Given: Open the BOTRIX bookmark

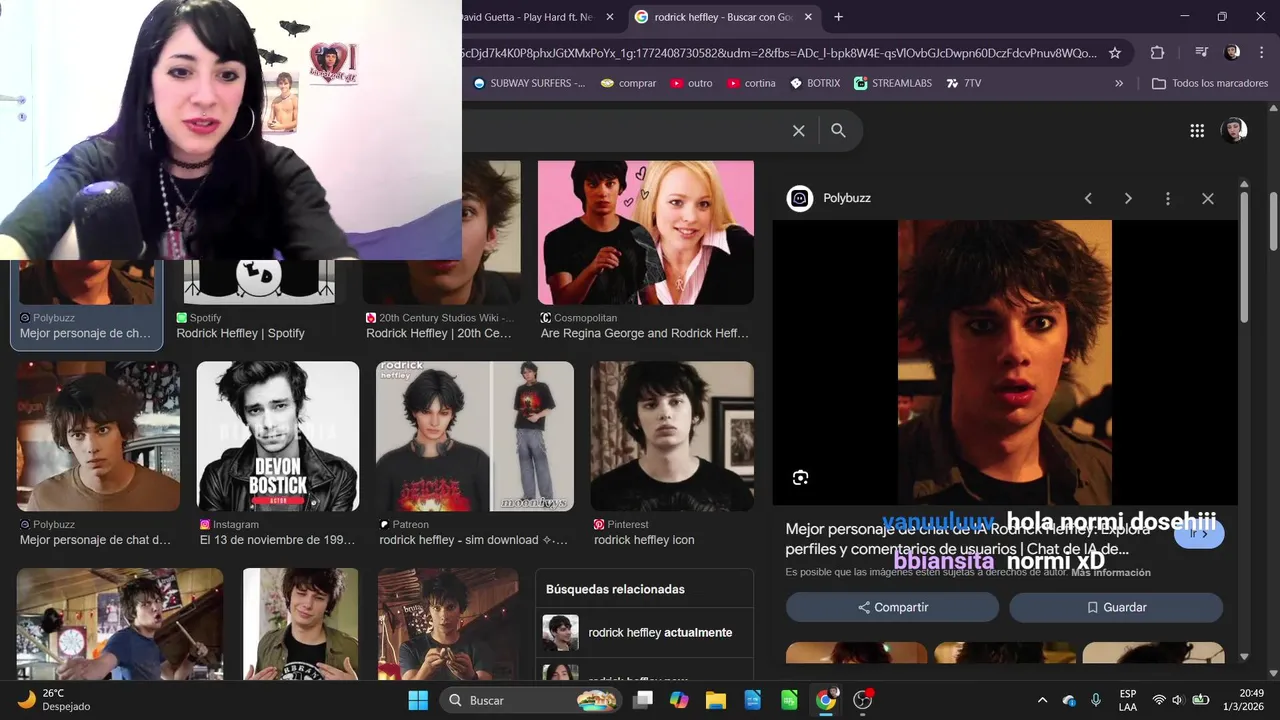Looking at the screenshot, I should [815, 83].
